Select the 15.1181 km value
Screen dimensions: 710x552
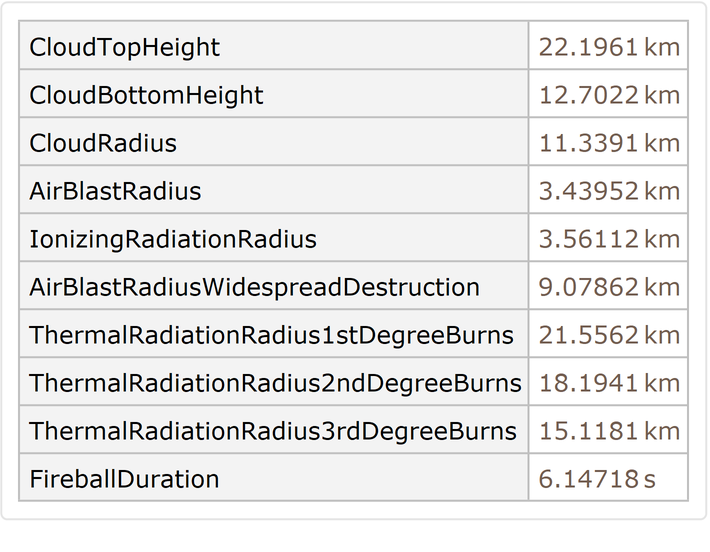608,431
